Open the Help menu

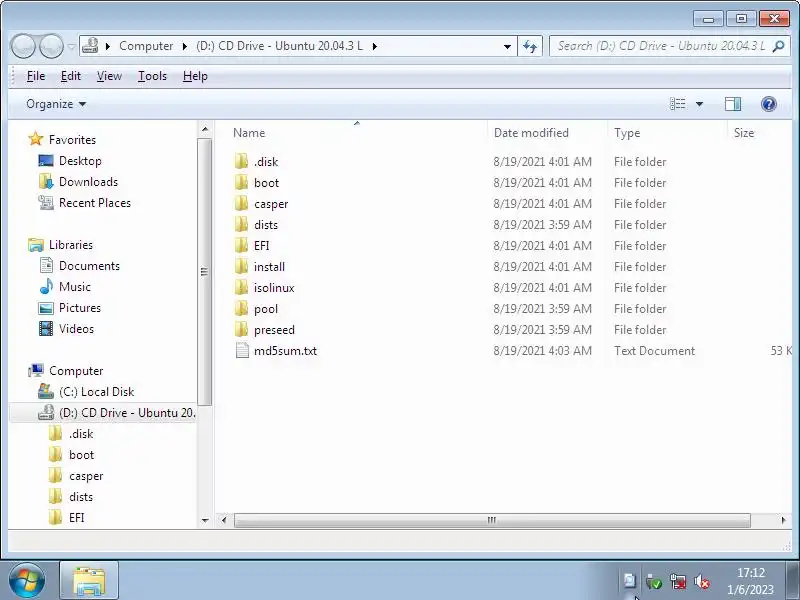click(x=195, y=76)
